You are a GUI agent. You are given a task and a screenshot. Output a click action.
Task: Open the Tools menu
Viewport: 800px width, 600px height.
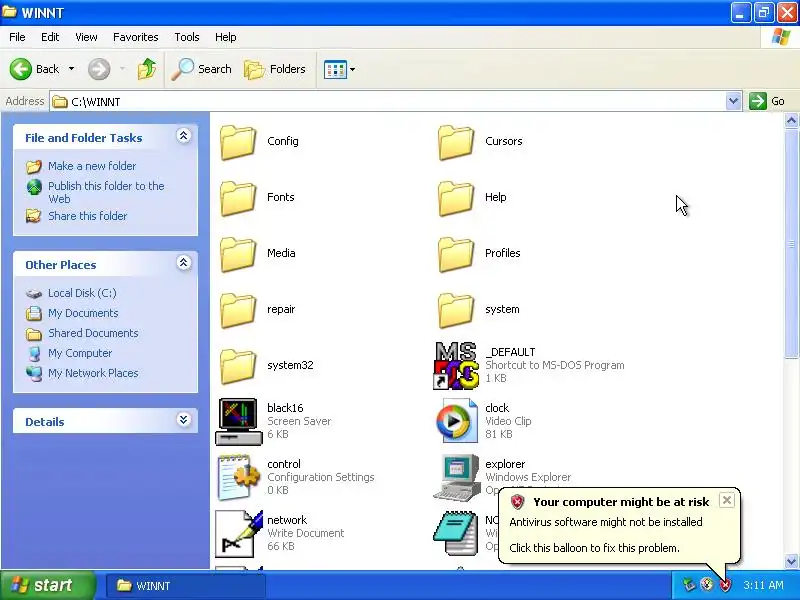[x=187, y=37]
